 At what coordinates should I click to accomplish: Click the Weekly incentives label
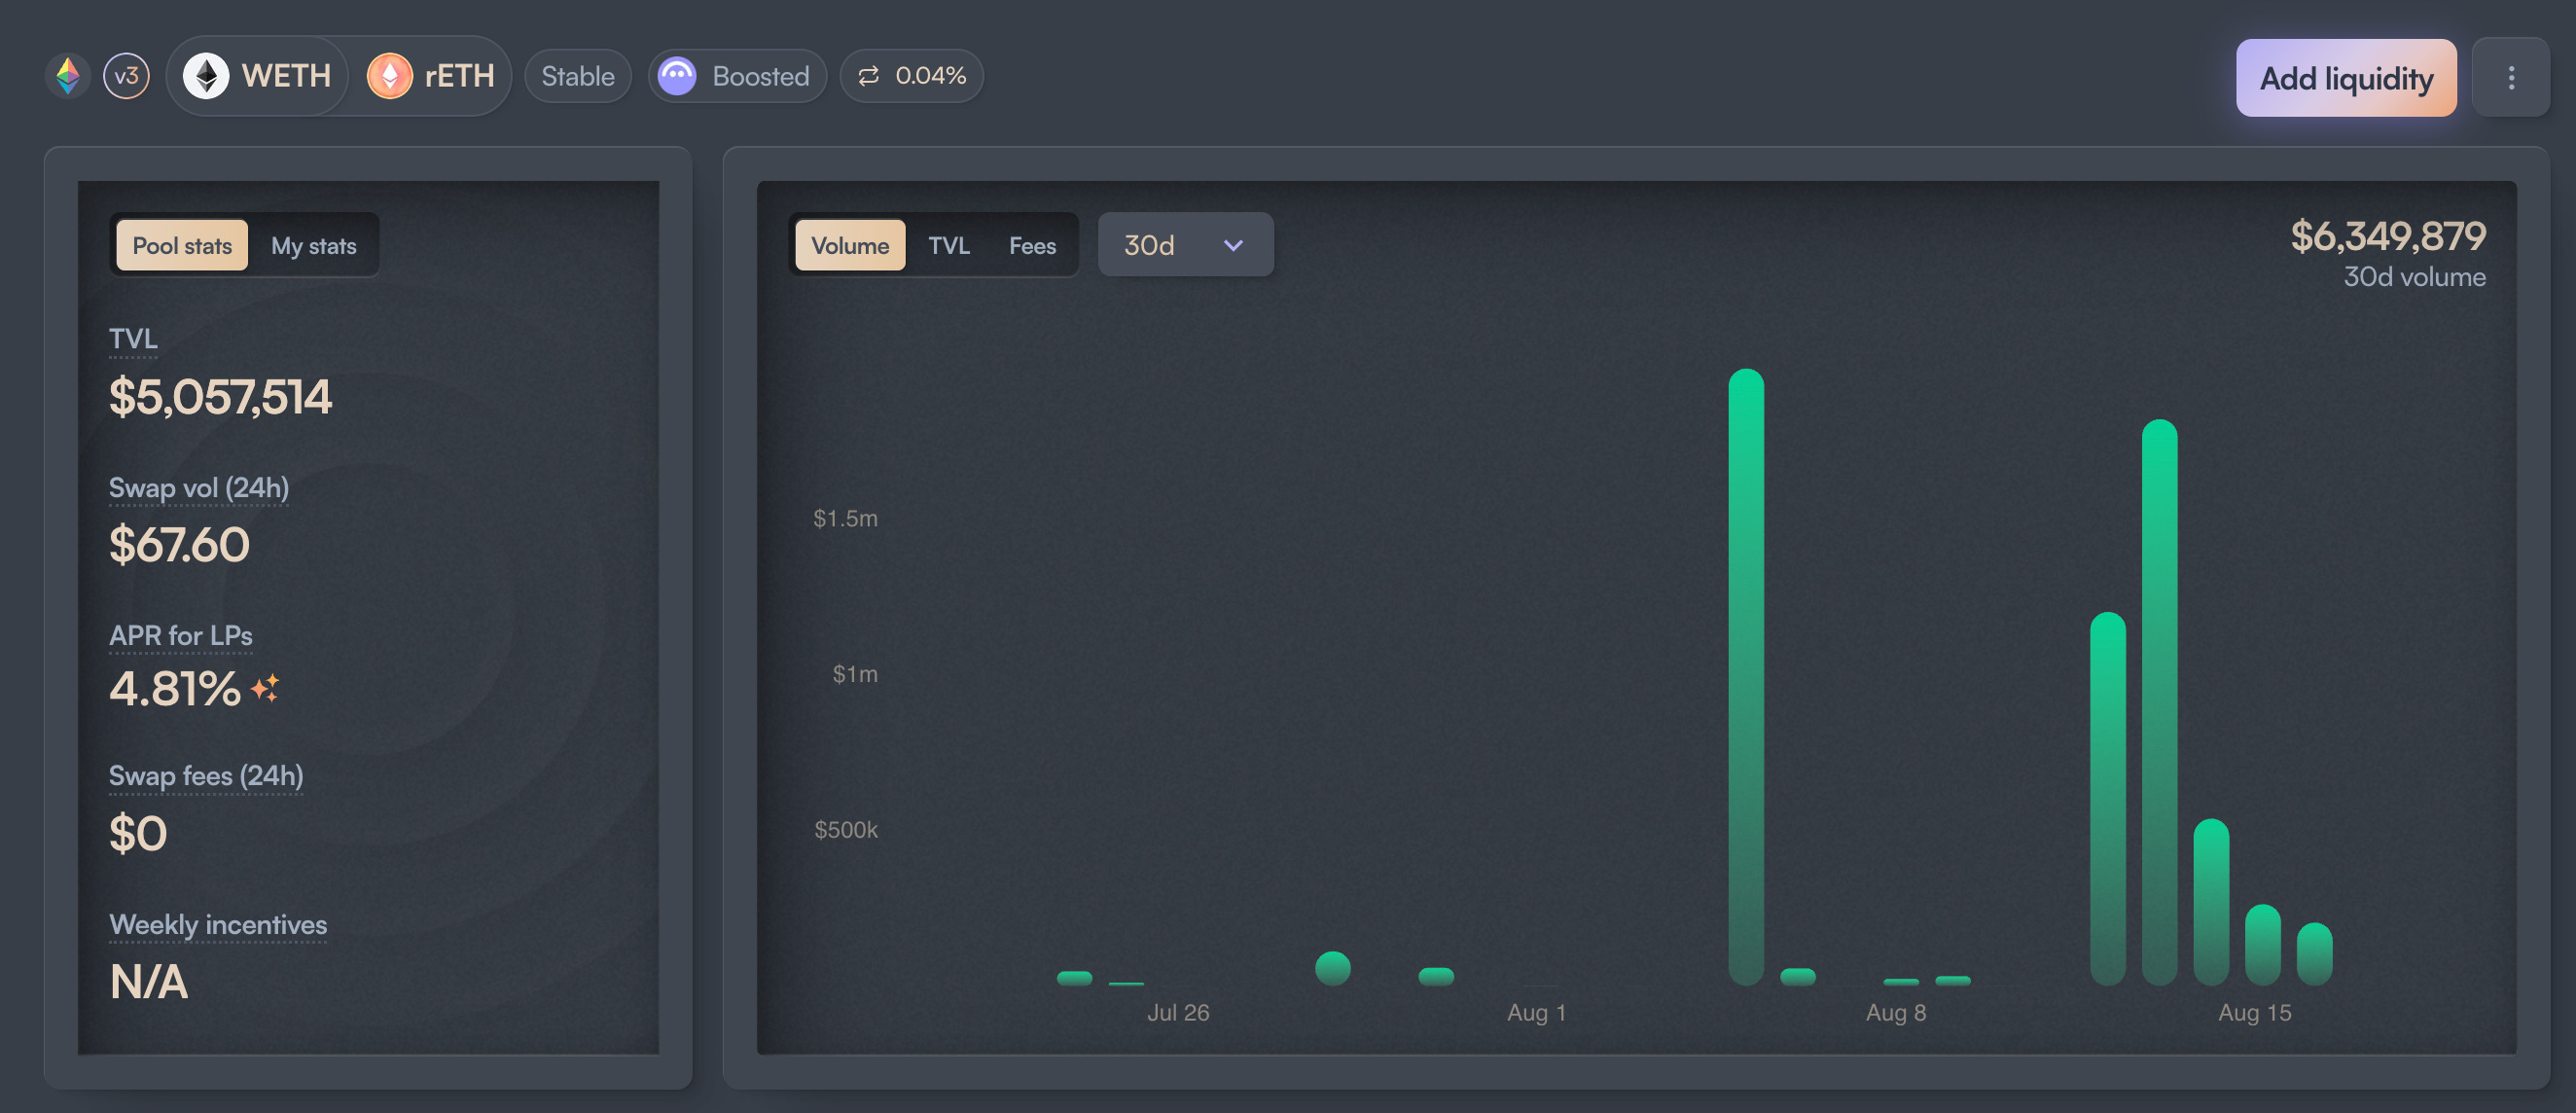[218, 924]
